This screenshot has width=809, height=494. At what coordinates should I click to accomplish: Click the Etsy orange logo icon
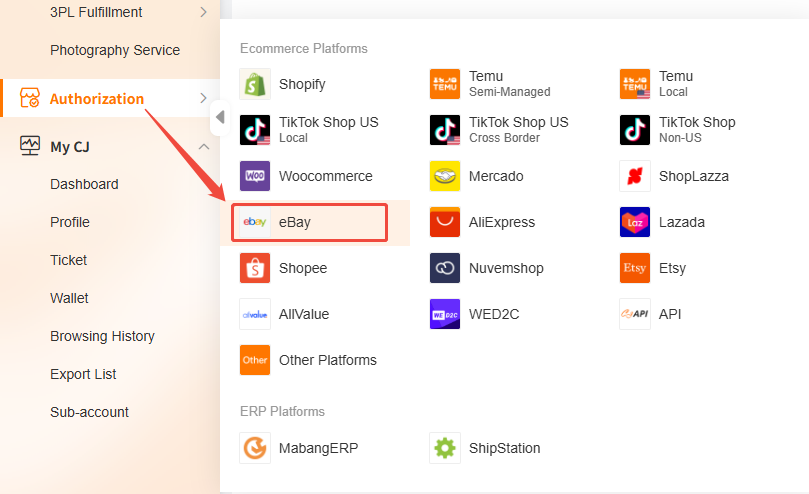[x=635, y=268]
